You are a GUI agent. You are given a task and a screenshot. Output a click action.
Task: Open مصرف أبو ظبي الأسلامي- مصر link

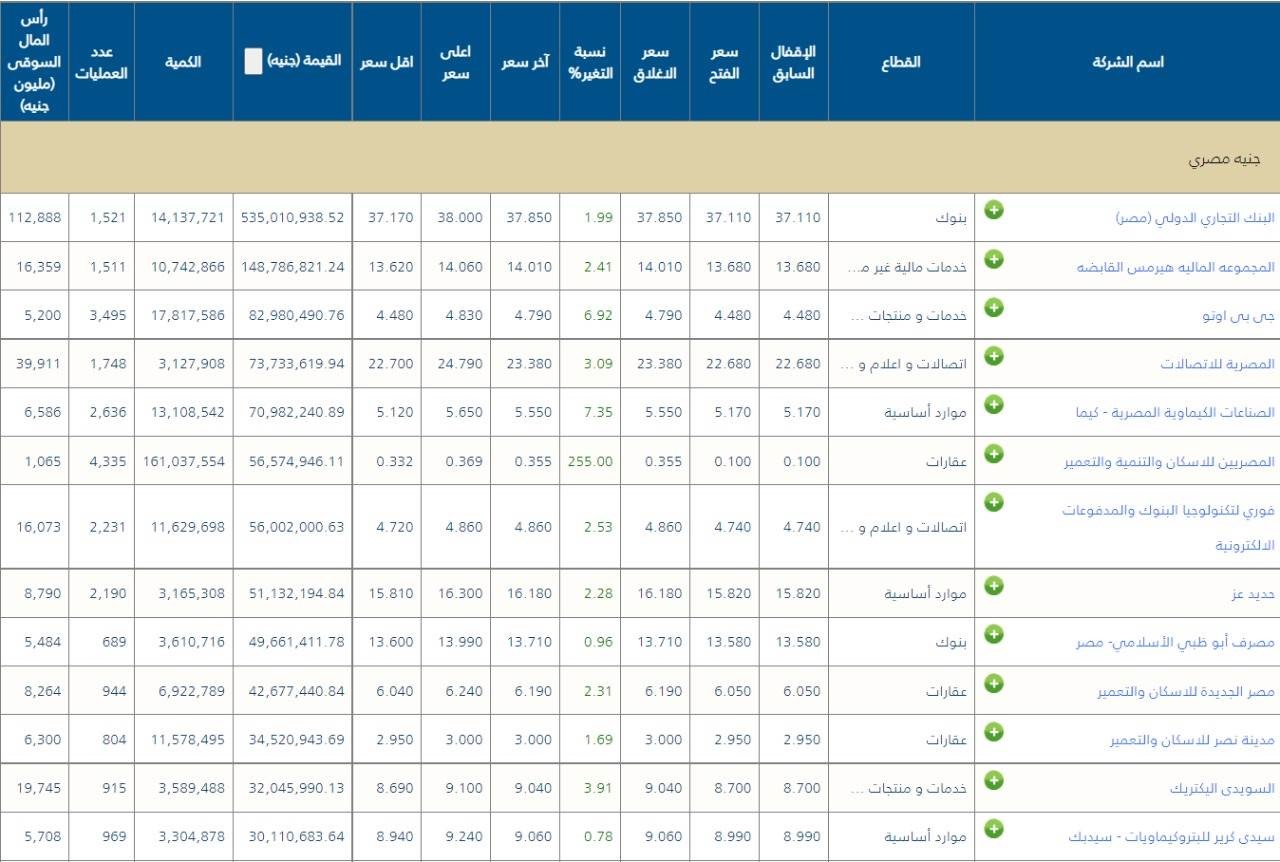pos(1176,642)
